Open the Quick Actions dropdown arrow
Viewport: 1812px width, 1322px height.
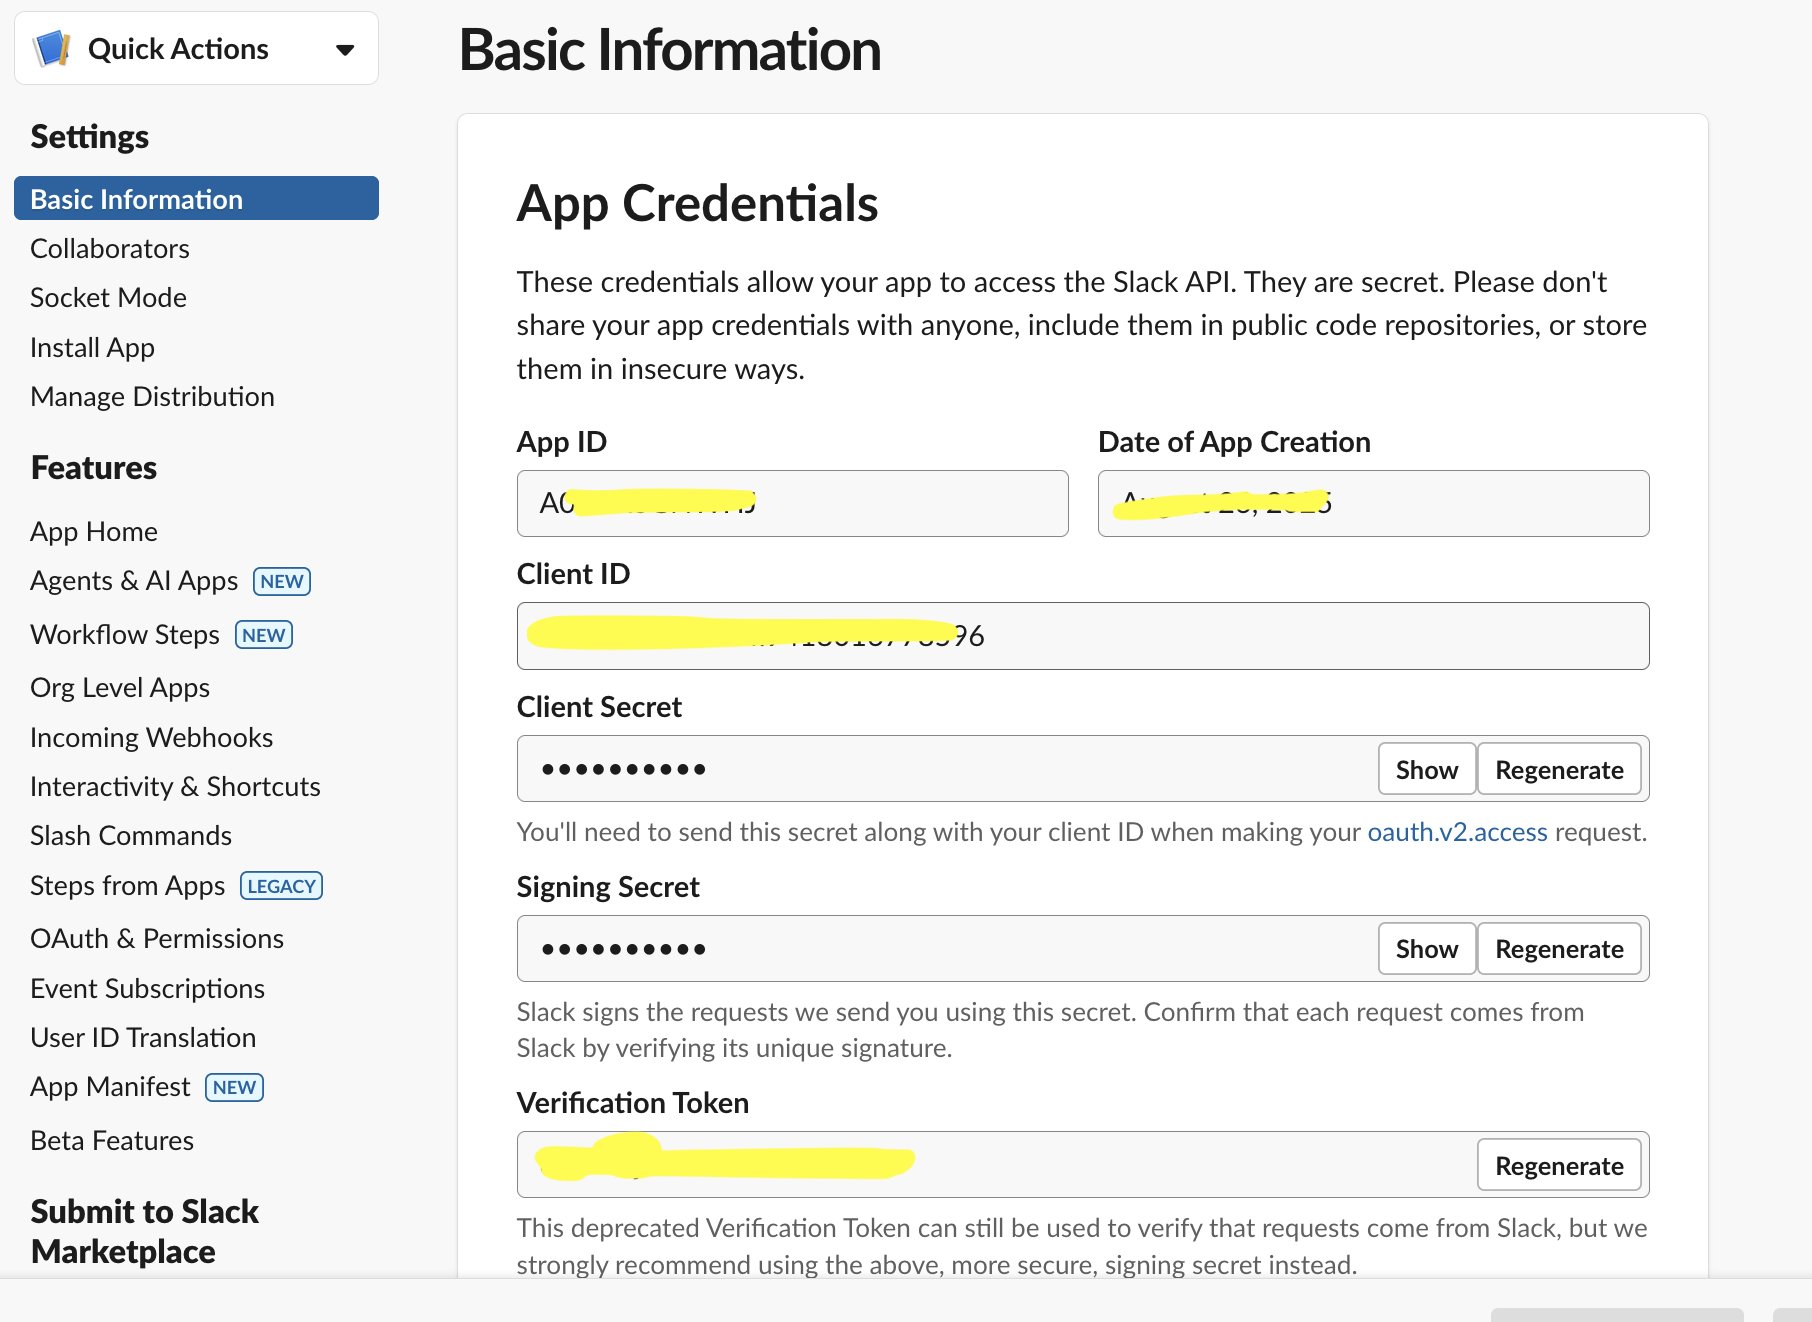tap(344, 48)
